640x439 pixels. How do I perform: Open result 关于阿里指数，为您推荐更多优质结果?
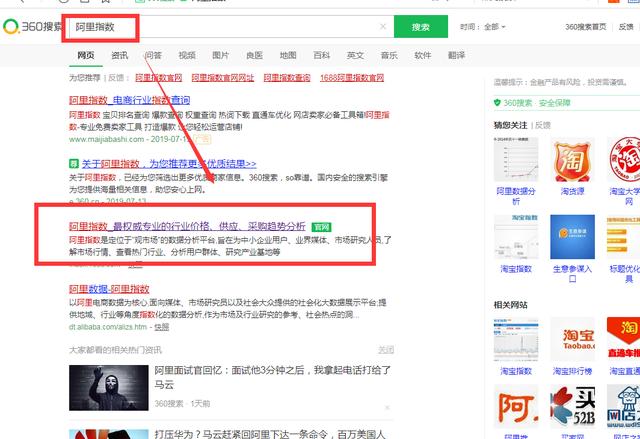coord(169,164)
